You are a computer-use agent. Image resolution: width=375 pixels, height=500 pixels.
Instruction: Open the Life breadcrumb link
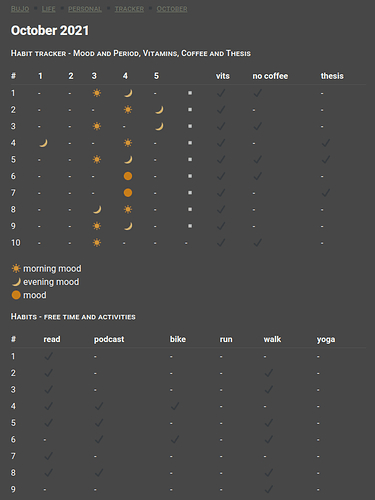click(49, 9)
